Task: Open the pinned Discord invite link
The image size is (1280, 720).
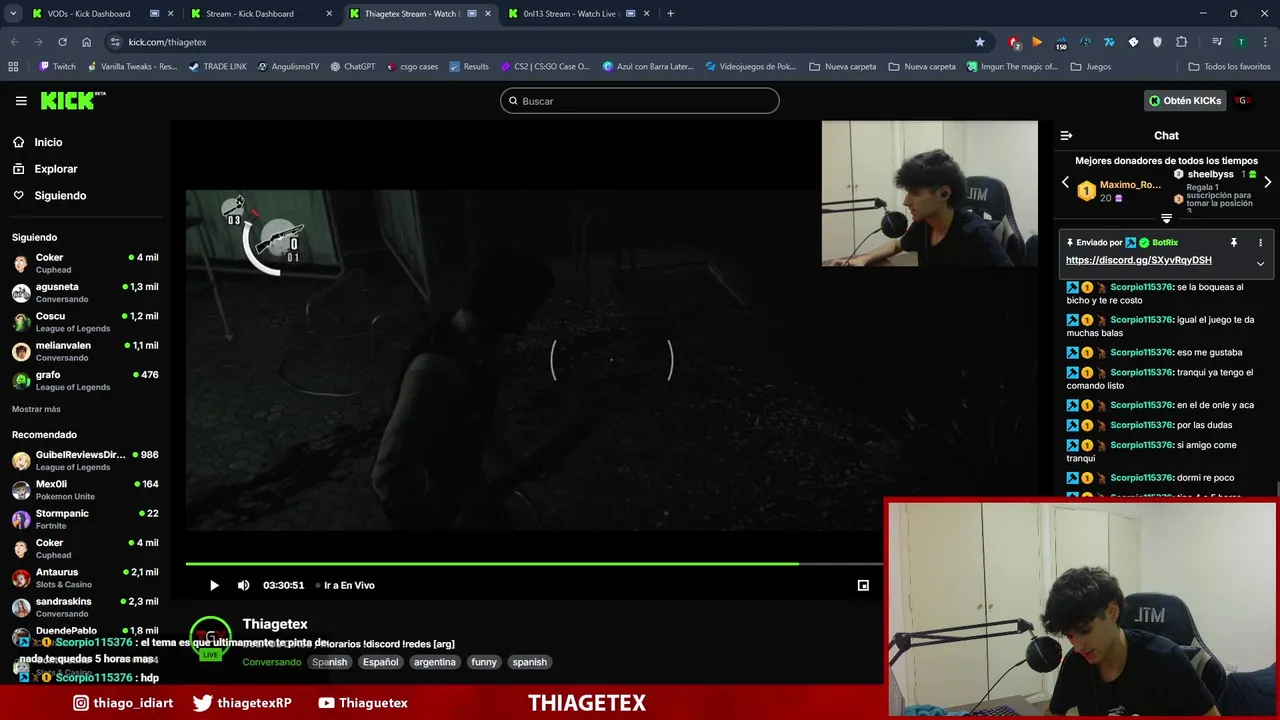Action: 1138,260
